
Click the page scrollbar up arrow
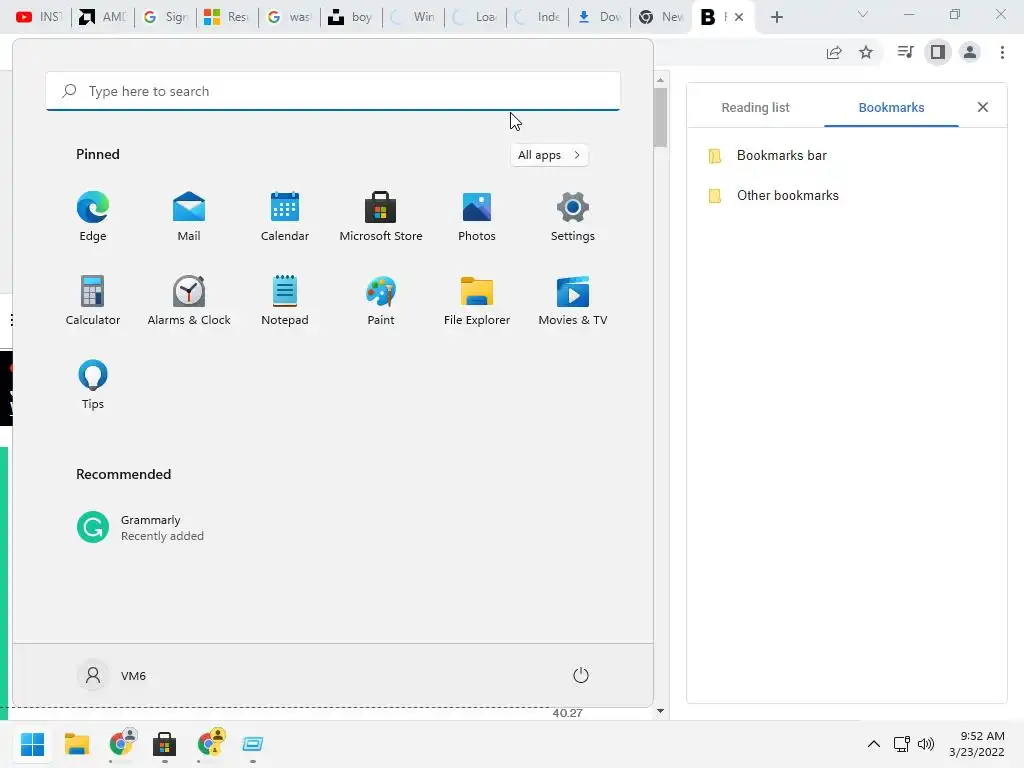click(x=660, y=80)
